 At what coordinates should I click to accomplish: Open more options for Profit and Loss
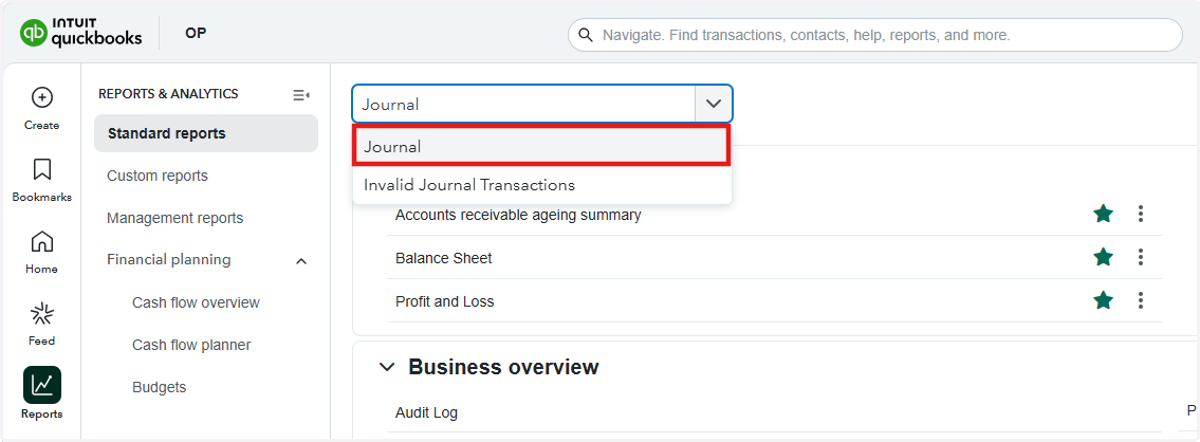tap(1140, 300)
